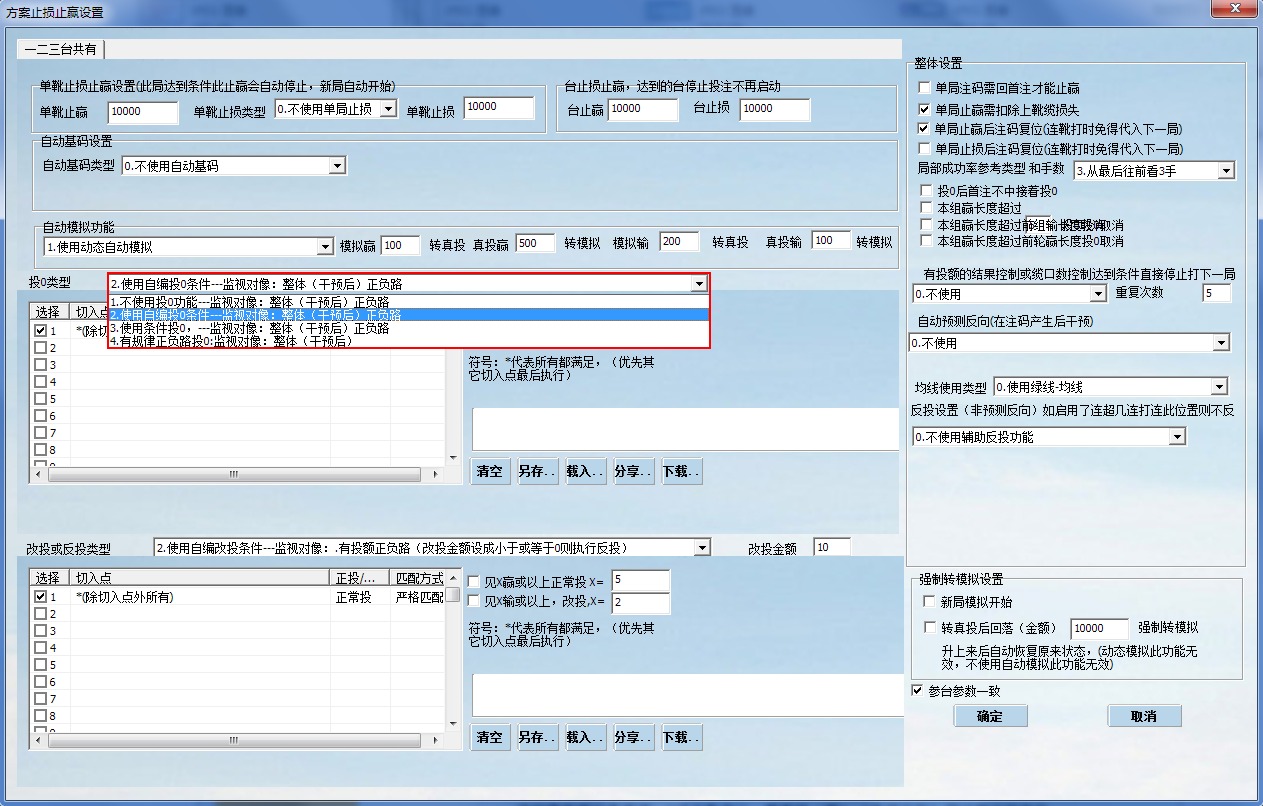Click the 确定 confirm button
The image size is (1263, 806).
(990, 715)
